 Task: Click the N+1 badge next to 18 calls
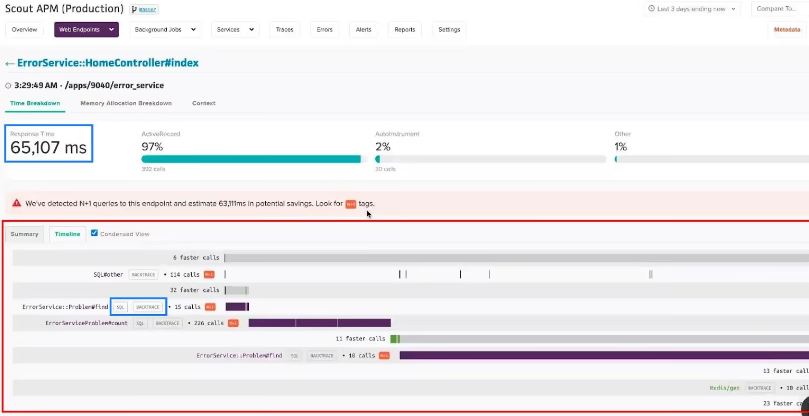coord(384,356)
